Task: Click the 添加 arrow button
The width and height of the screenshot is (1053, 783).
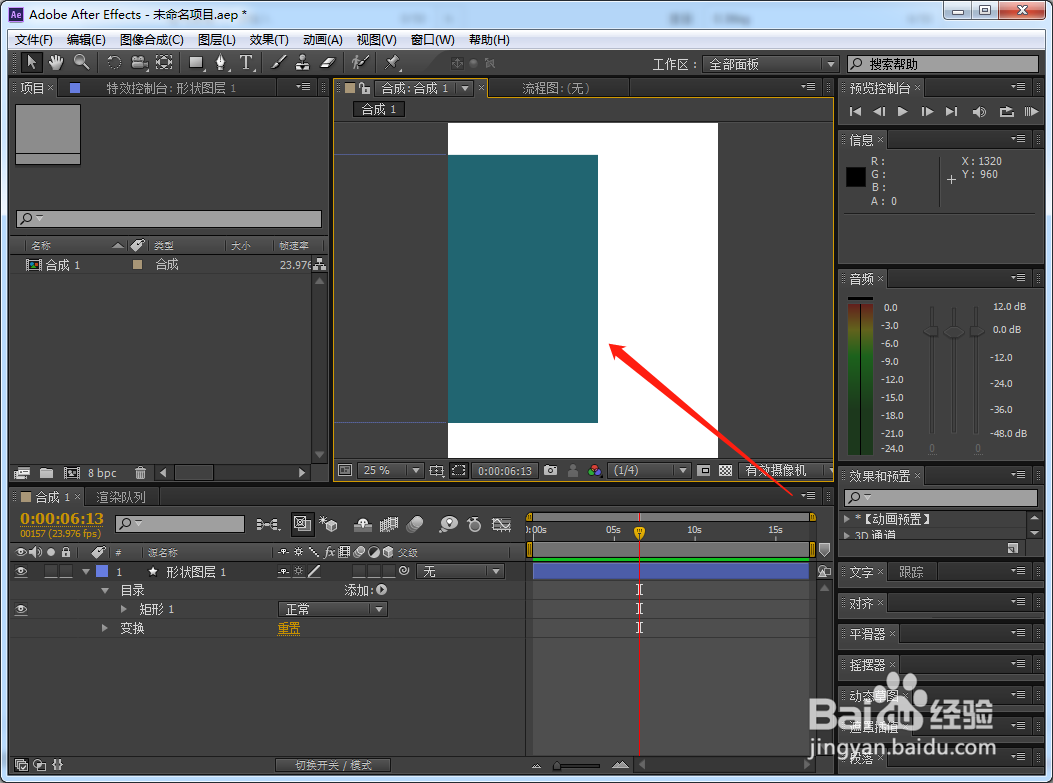Action: click(x=381, y=590)
